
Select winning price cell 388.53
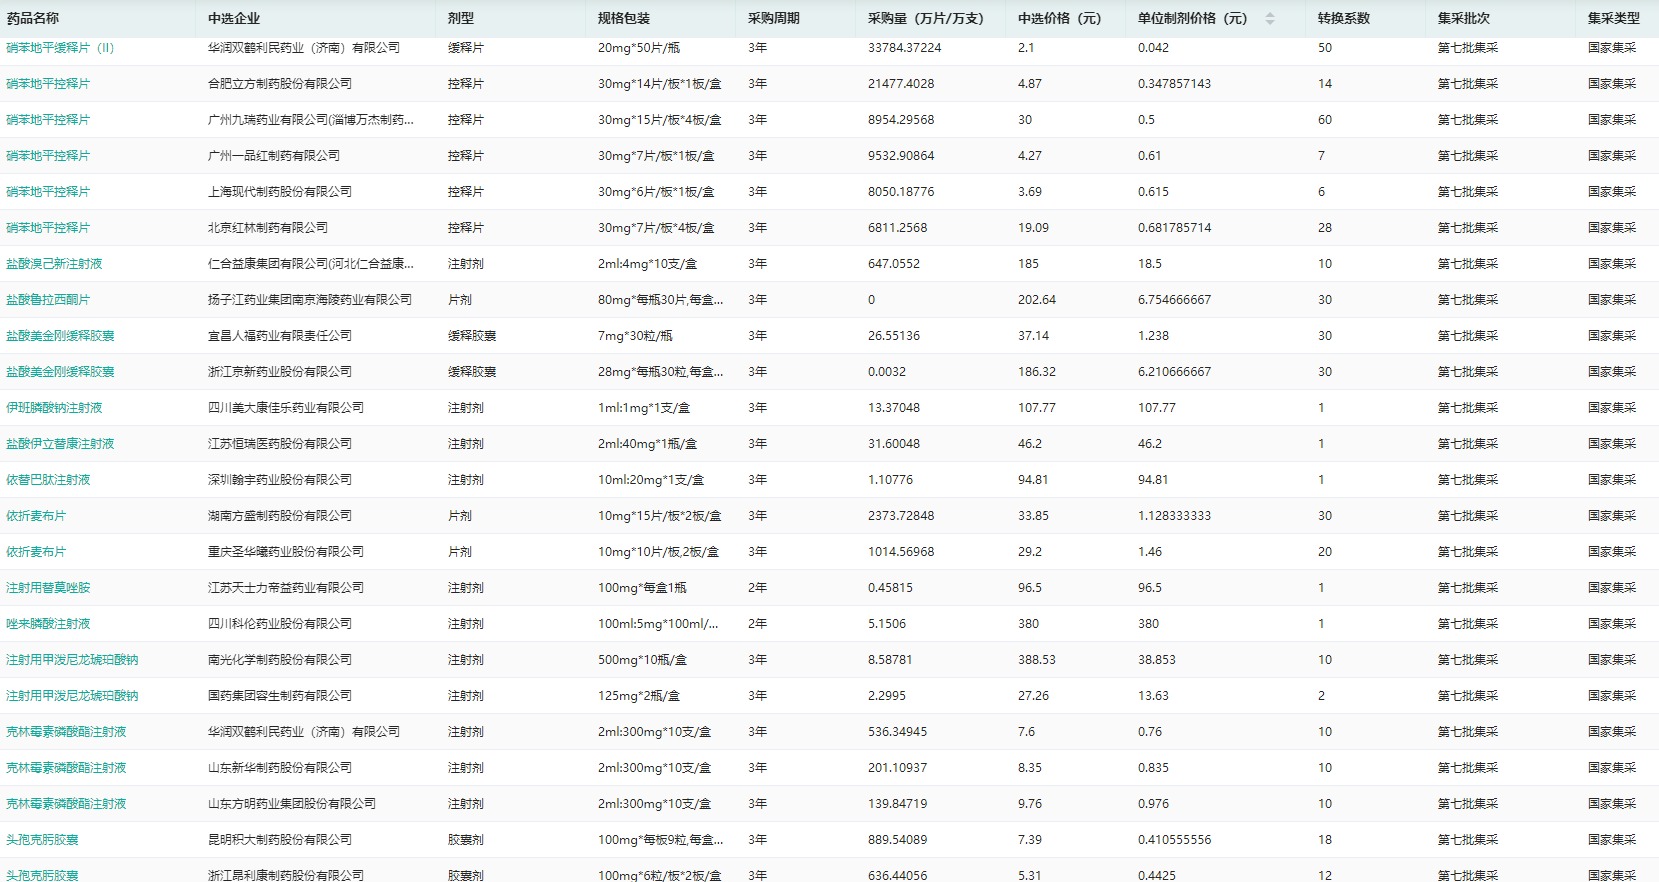tap(1037, 660)
